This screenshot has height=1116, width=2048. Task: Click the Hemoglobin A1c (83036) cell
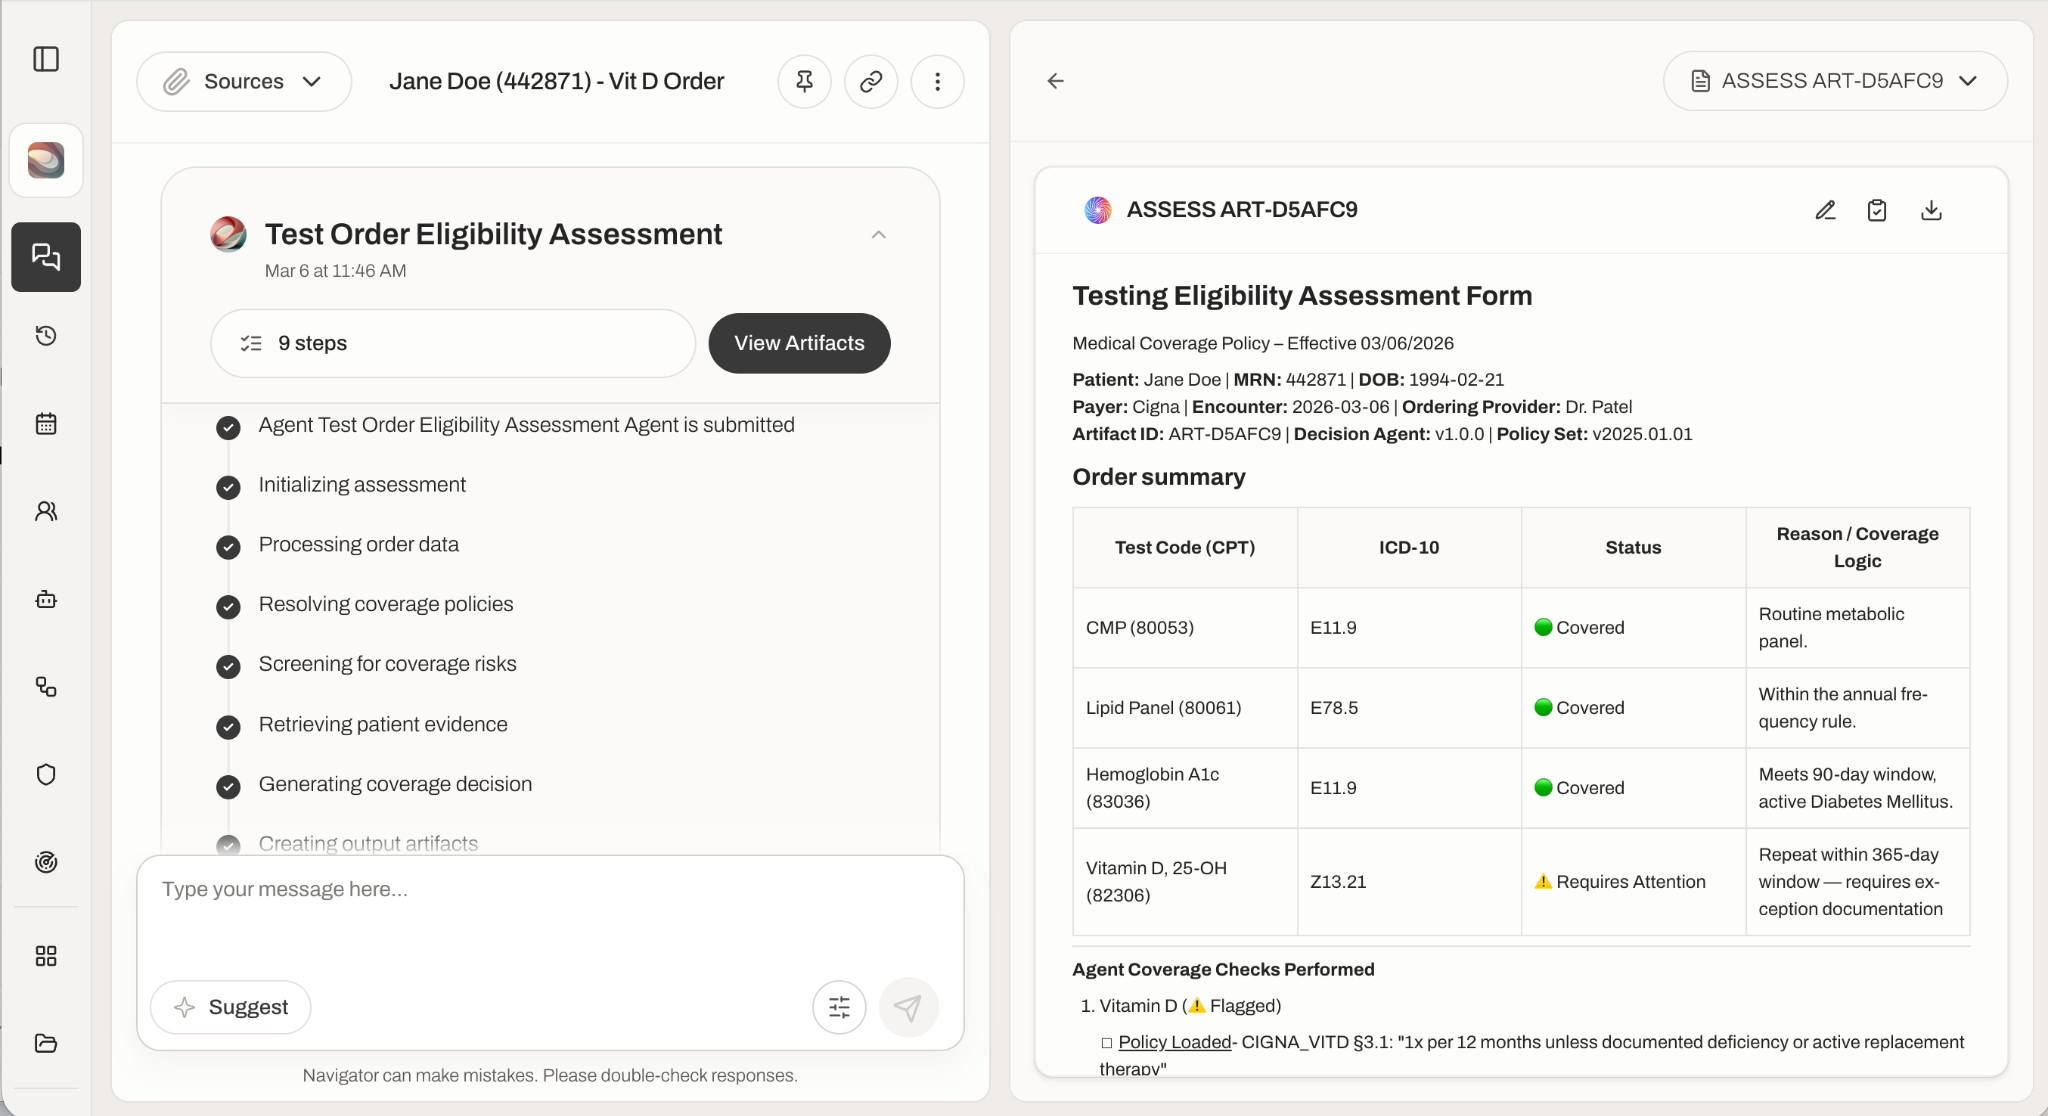point(1185,788)
